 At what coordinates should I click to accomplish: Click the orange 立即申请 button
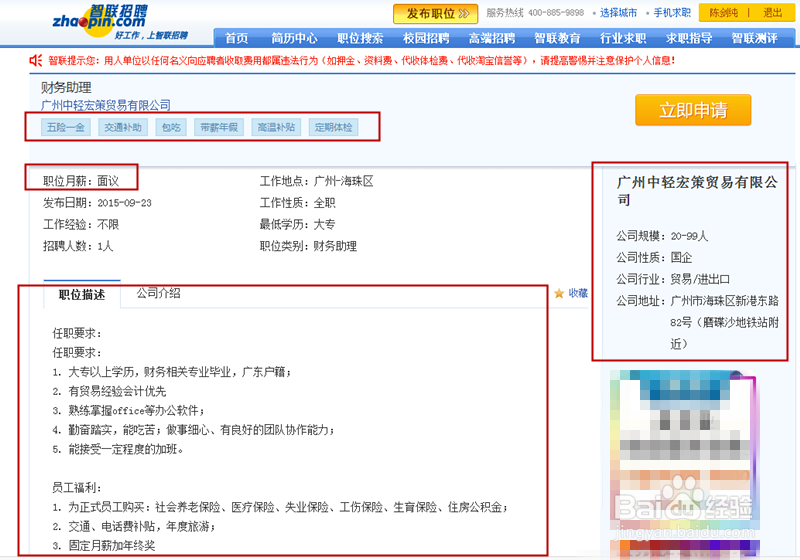tap(693, 110)
